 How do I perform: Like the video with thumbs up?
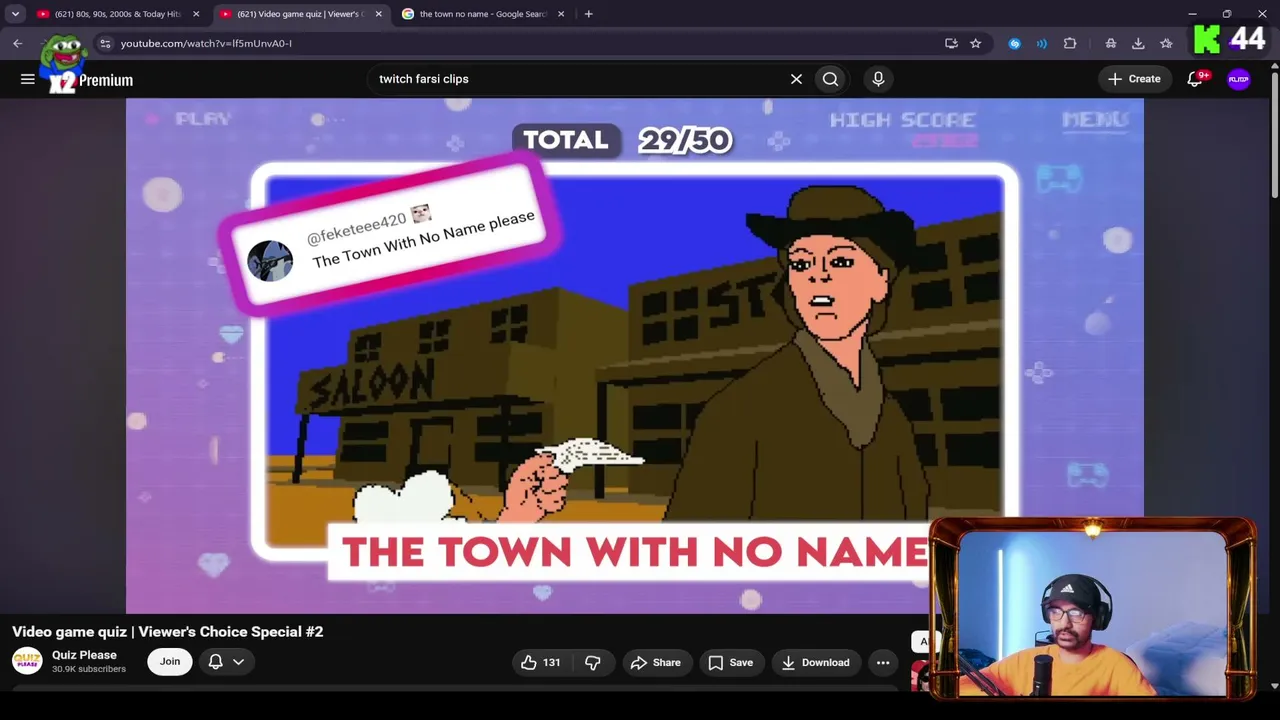(x=540, y=662)
